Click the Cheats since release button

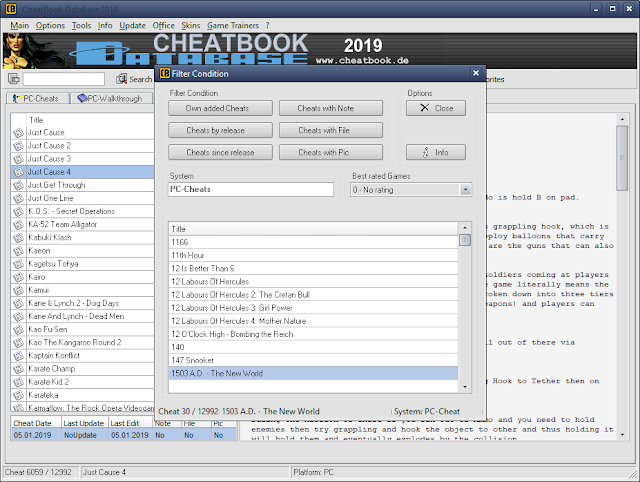220,152
